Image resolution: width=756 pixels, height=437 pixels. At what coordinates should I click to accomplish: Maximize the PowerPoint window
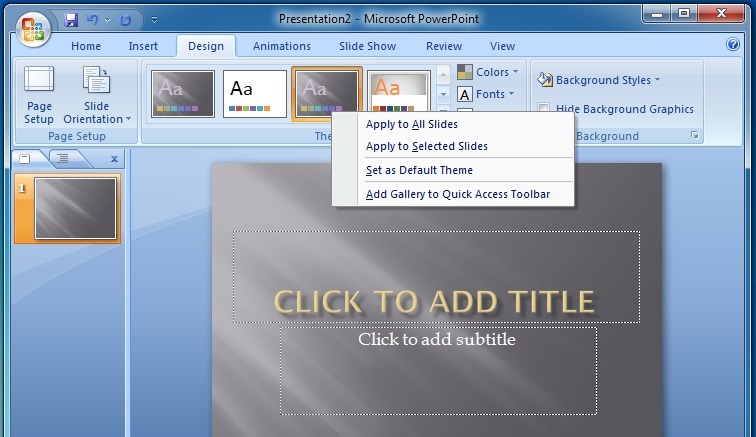point(684,14)
